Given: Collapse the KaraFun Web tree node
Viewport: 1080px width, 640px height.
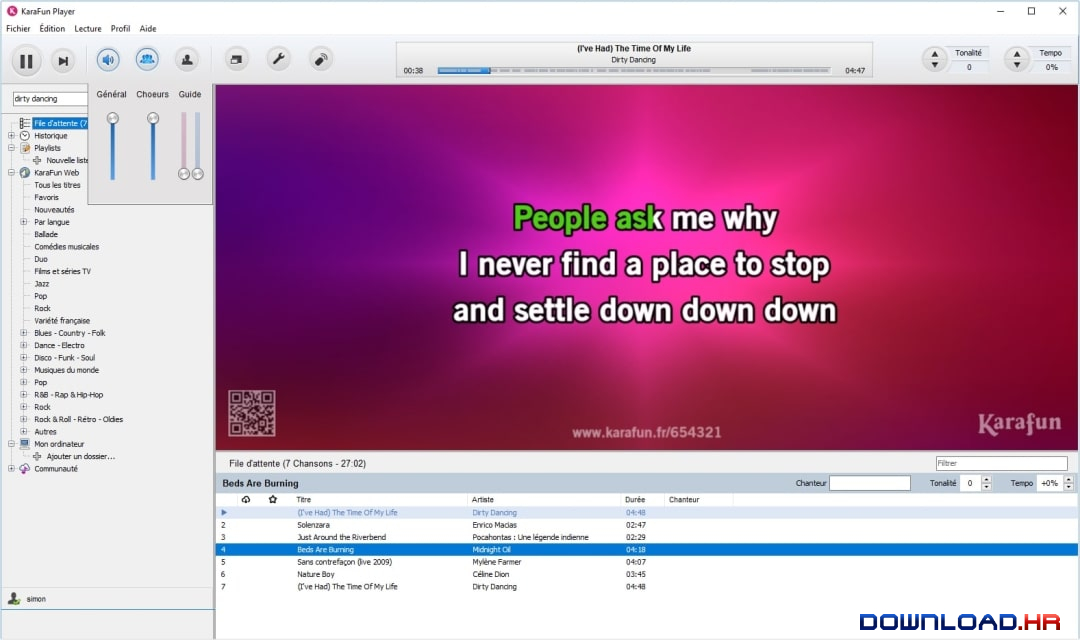Looking at the screenshot, I should 11,172.
